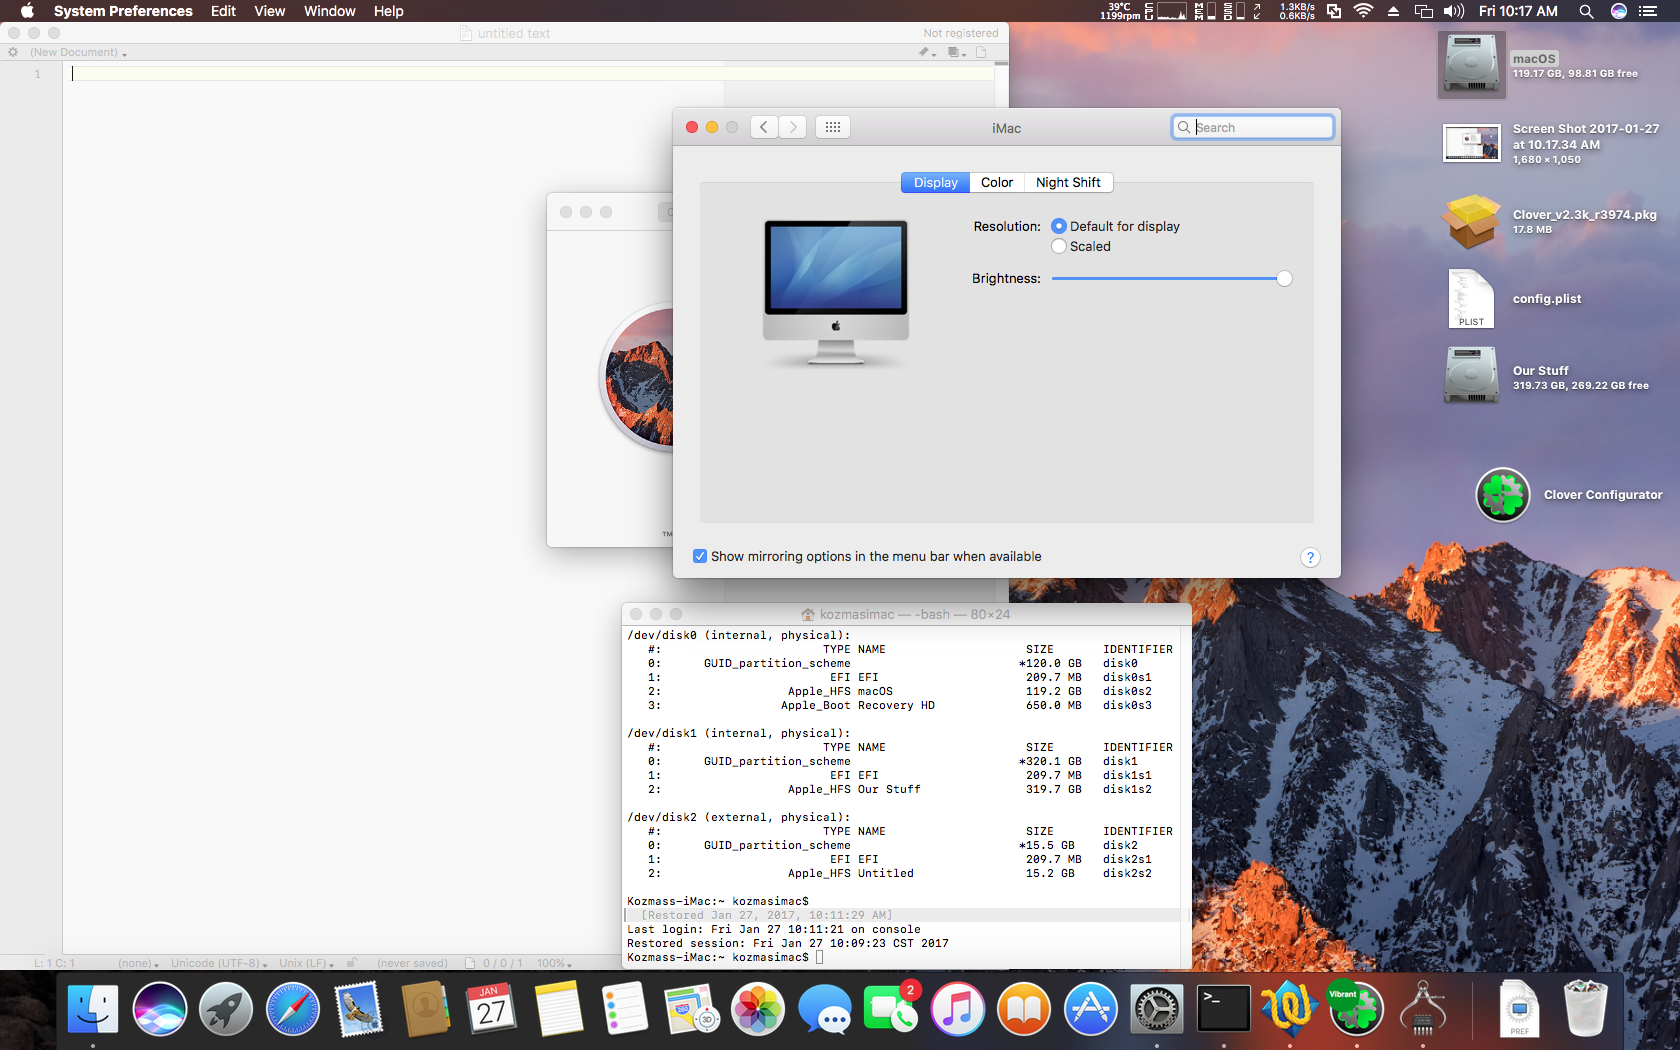Open Maps icon in the Dock

point(692,1009)
